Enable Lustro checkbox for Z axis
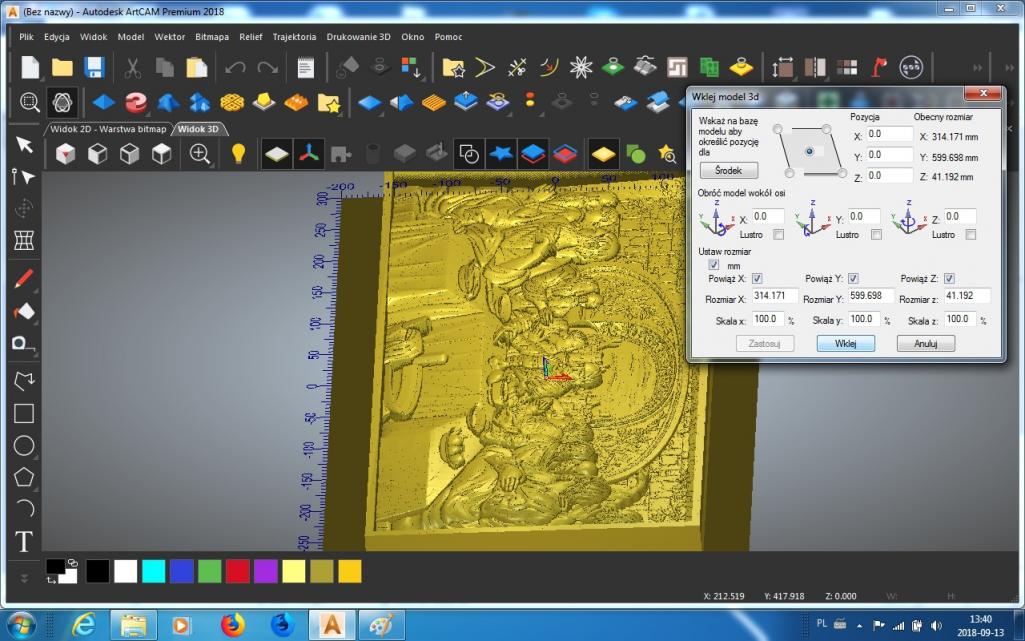 pos(971,235)
